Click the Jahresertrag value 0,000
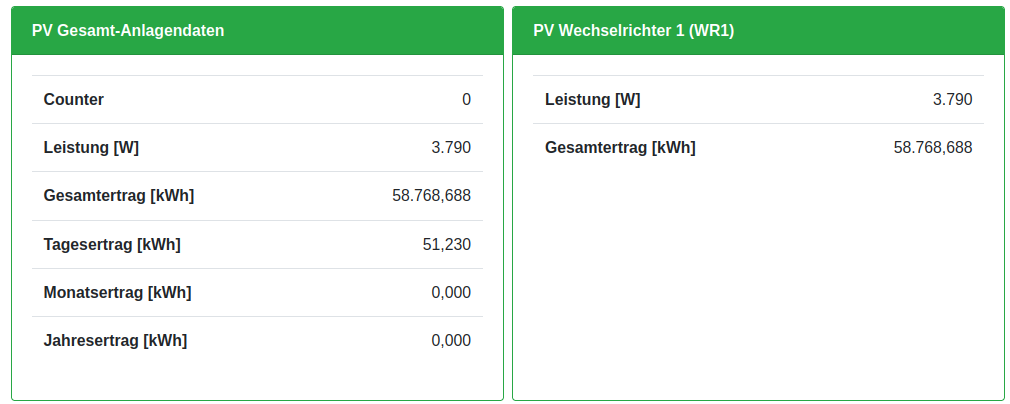Image resolution: width=1010 pixels, height=404 pixels. coord(451,340)
